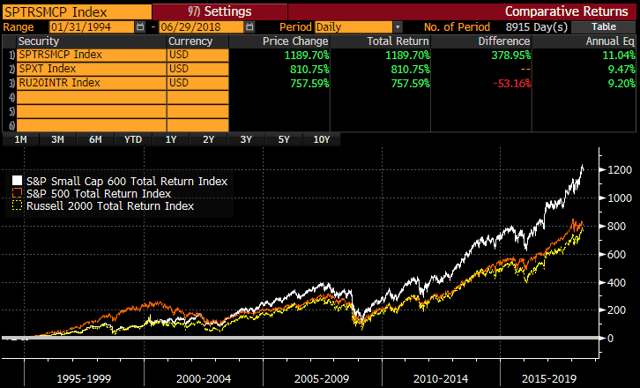Select the YTD range tab

click(133, 140)
